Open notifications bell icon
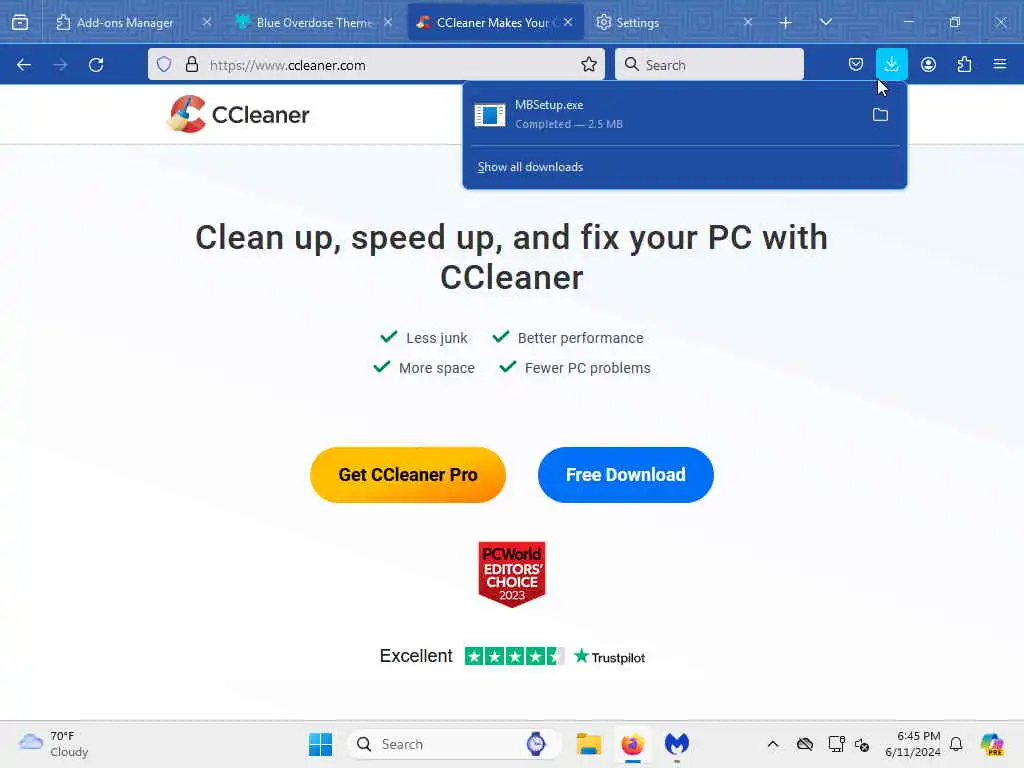The width and height of the screenshot is (1024, 768). tap(956, 744)
